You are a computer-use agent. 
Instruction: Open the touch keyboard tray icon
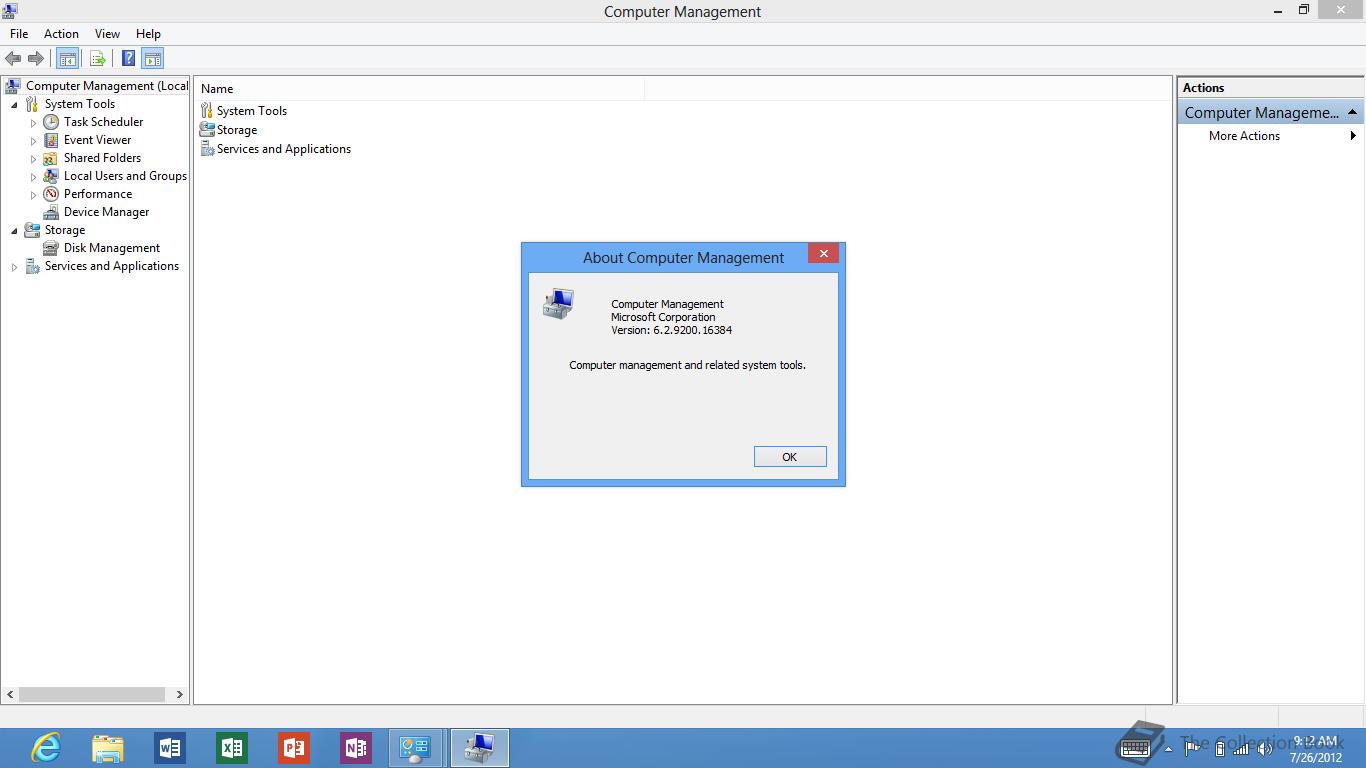(1135, 748)
